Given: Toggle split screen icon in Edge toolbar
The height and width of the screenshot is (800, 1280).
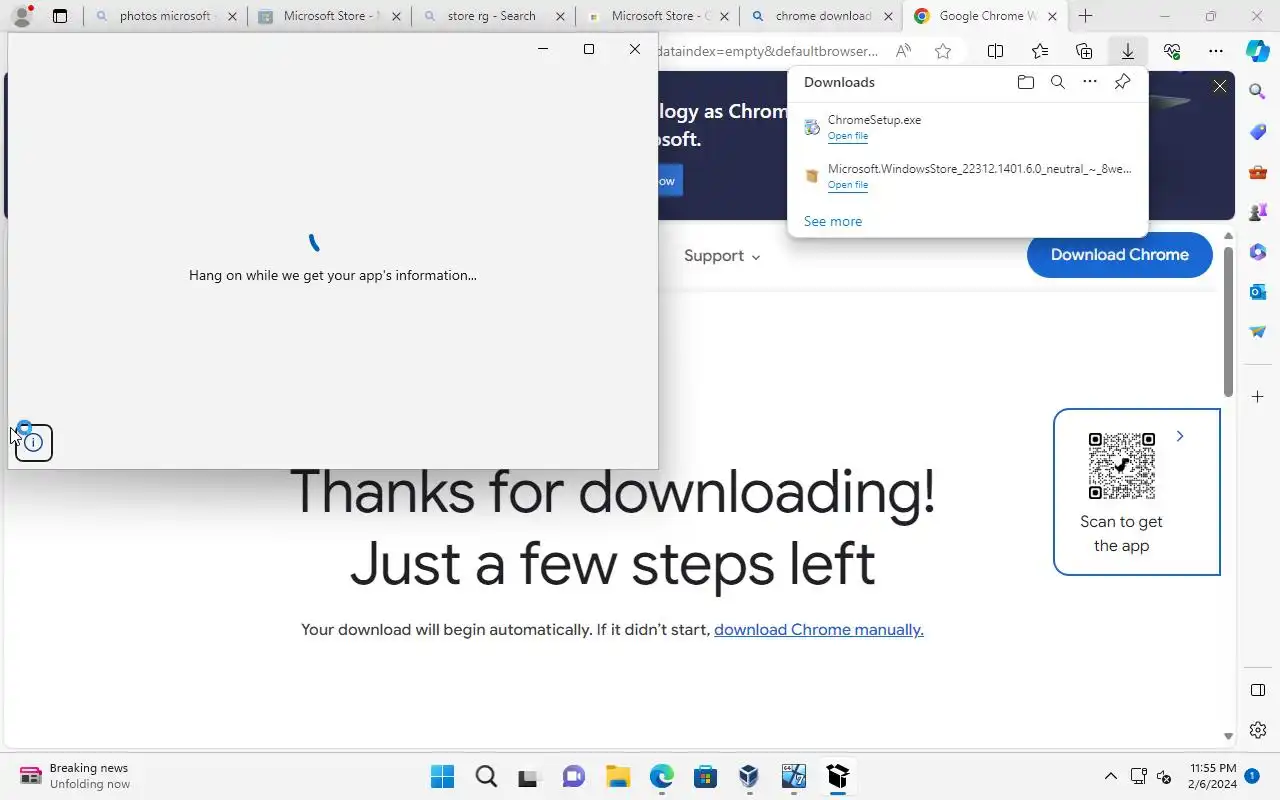Looking at the screenshot, I should [996, 51].
